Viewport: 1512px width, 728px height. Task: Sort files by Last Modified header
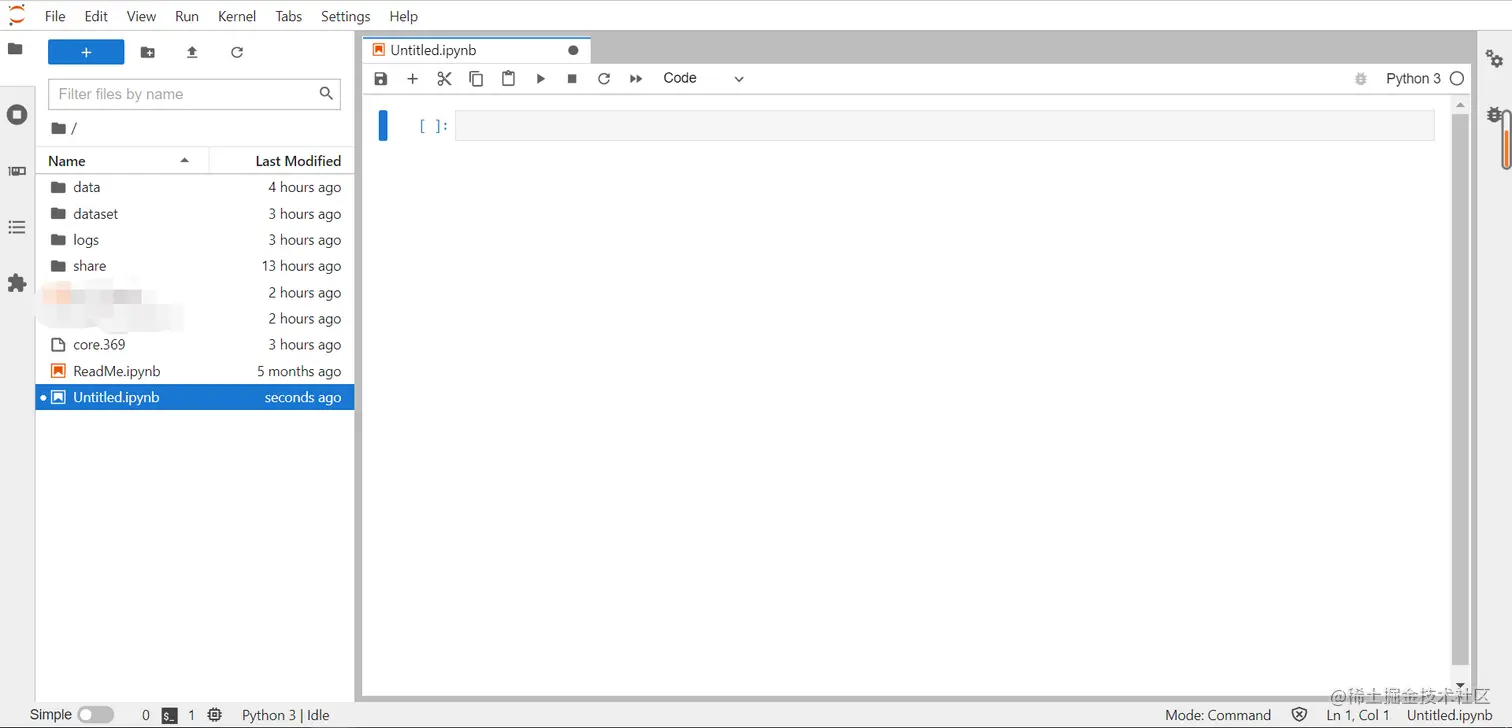coord(282,160)
